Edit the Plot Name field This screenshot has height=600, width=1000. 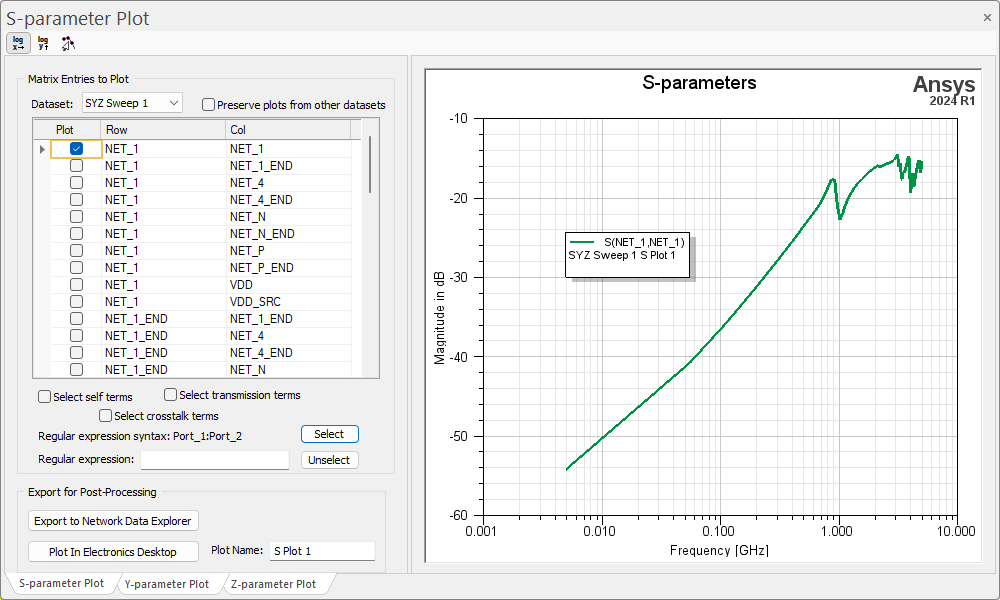[321, 551]
